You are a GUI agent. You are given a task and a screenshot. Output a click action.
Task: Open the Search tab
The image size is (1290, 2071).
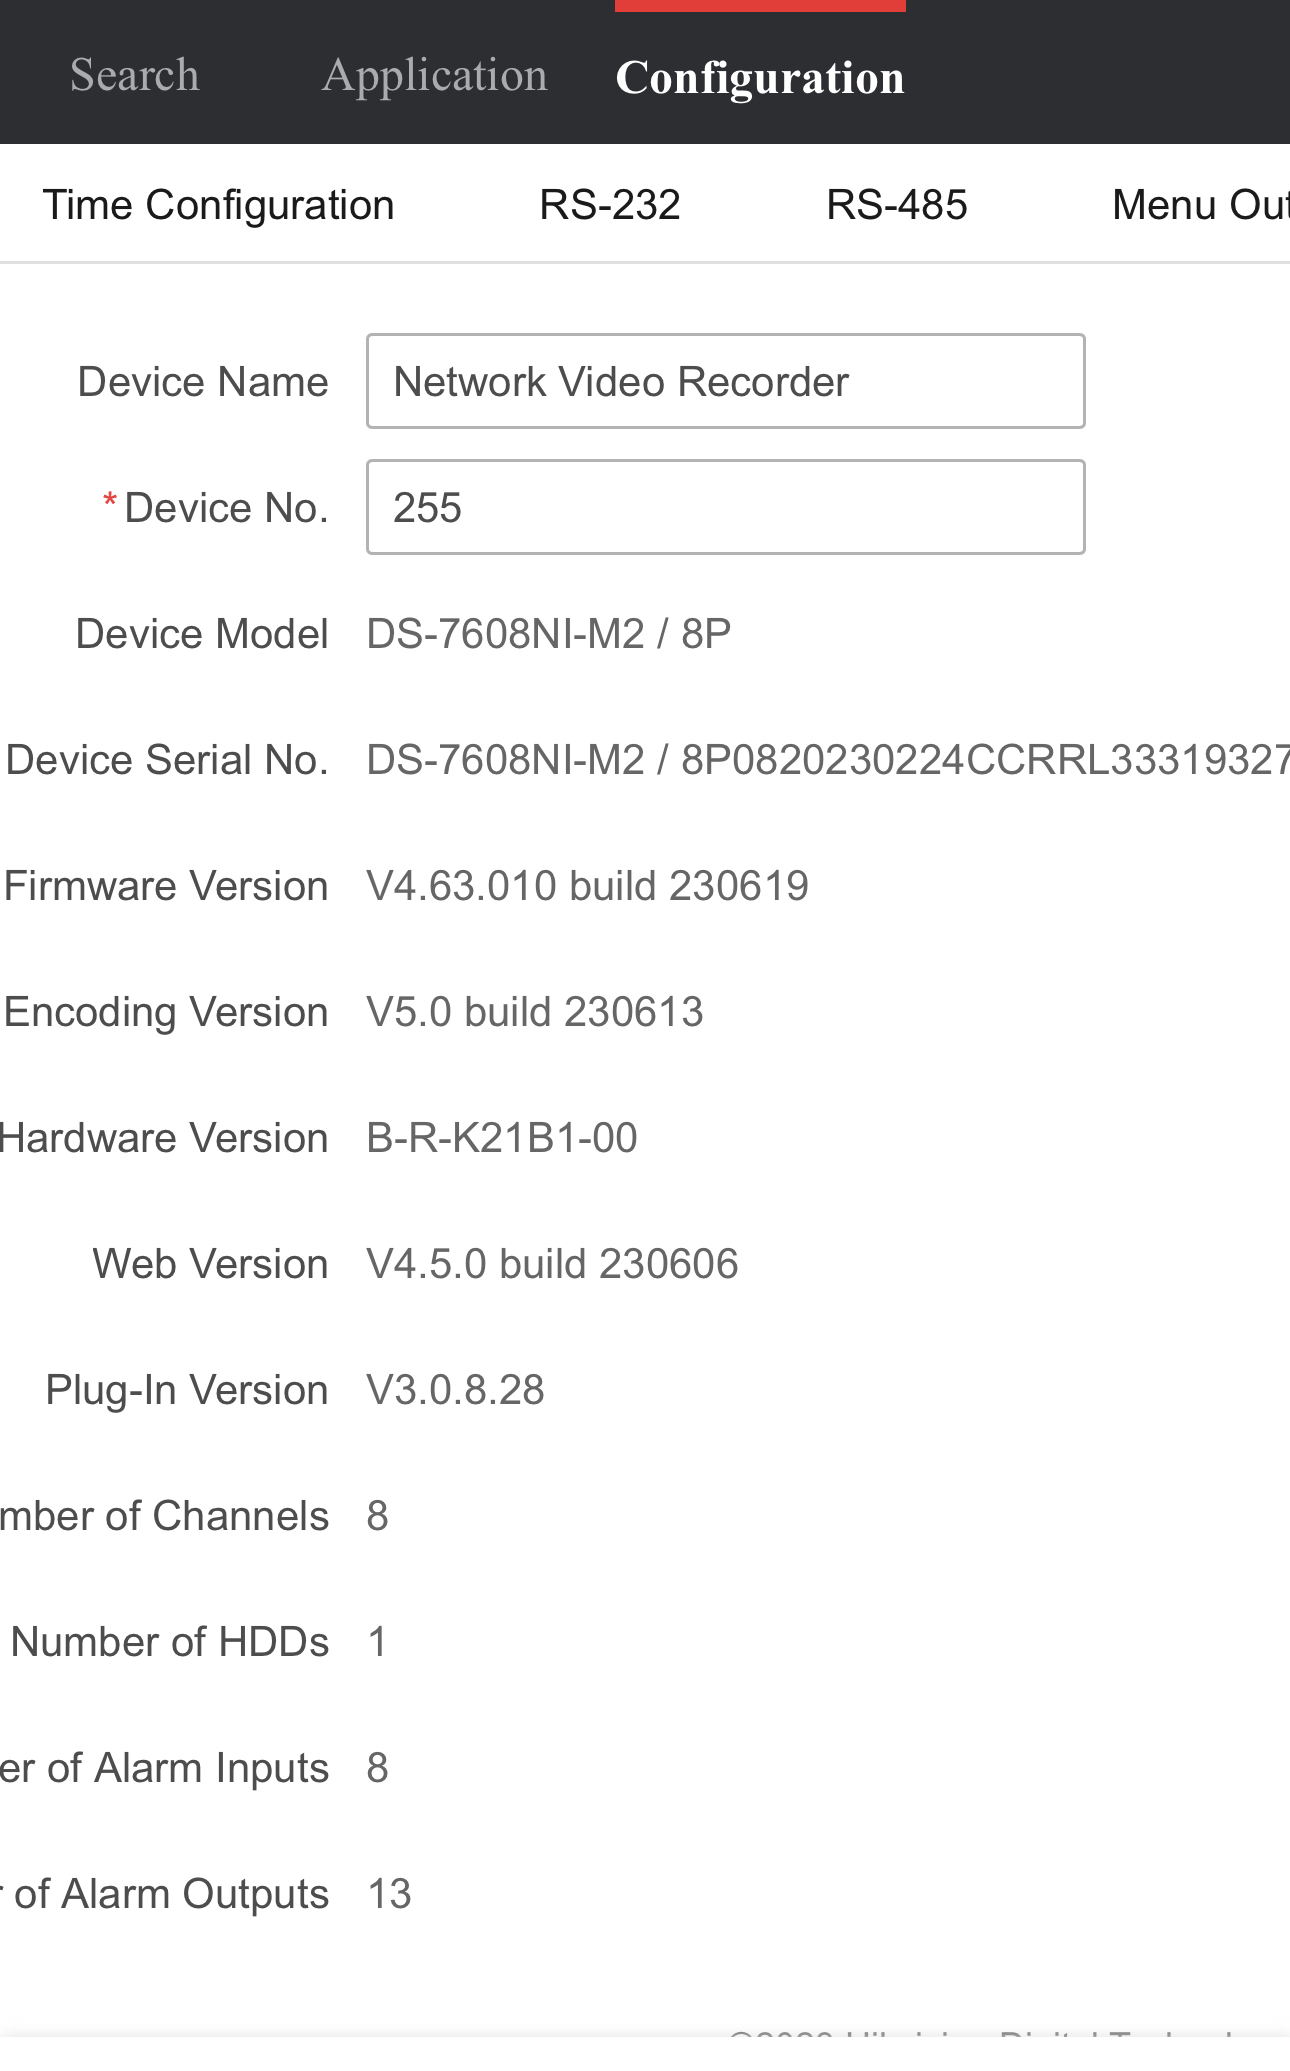coord(135,76)
